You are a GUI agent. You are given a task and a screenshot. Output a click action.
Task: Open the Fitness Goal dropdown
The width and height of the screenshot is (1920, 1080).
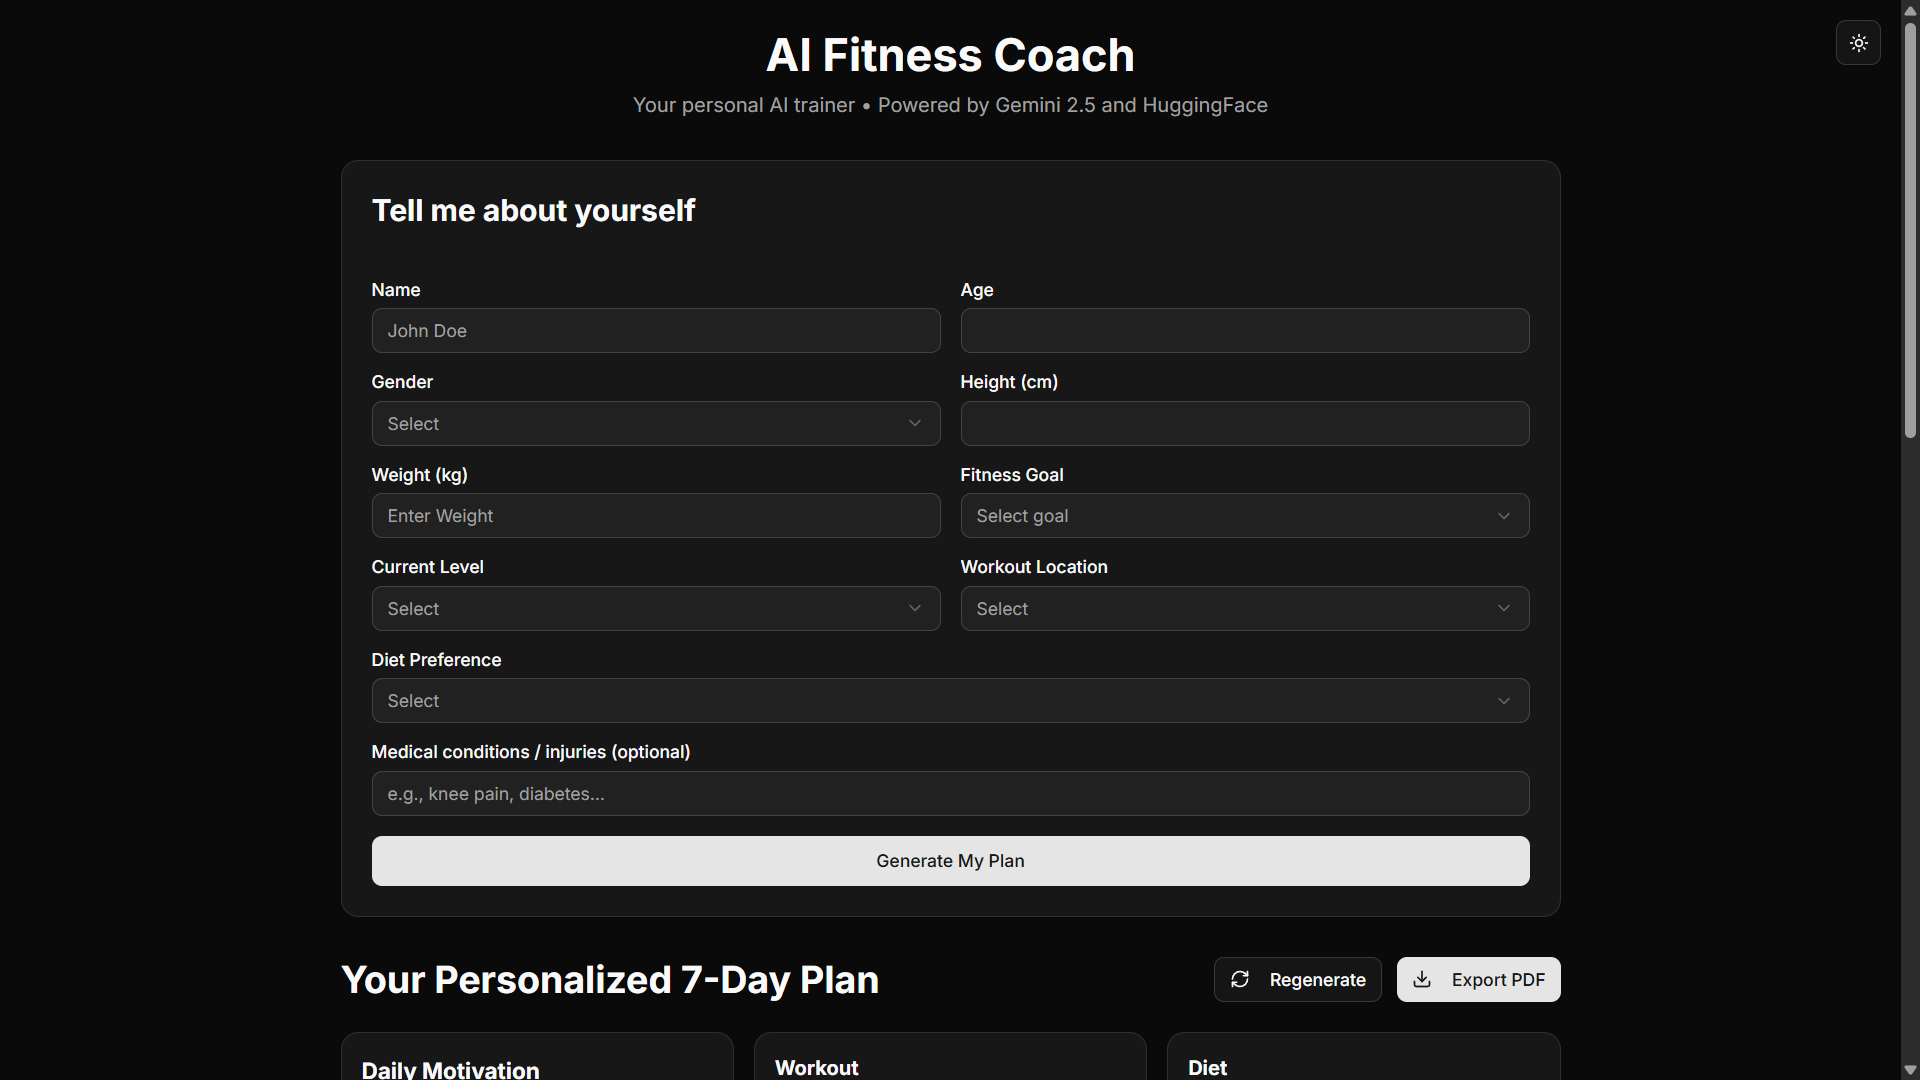pyautogui.click(x=1244, y=516)
